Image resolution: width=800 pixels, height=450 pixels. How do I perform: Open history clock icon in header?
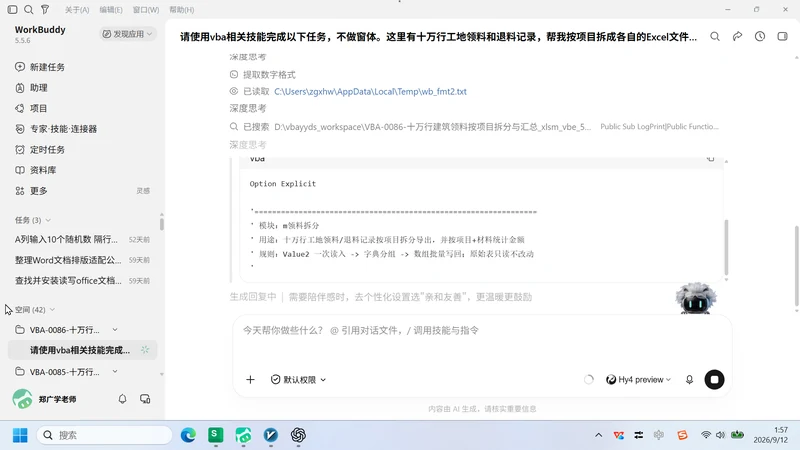click(760, 36)
